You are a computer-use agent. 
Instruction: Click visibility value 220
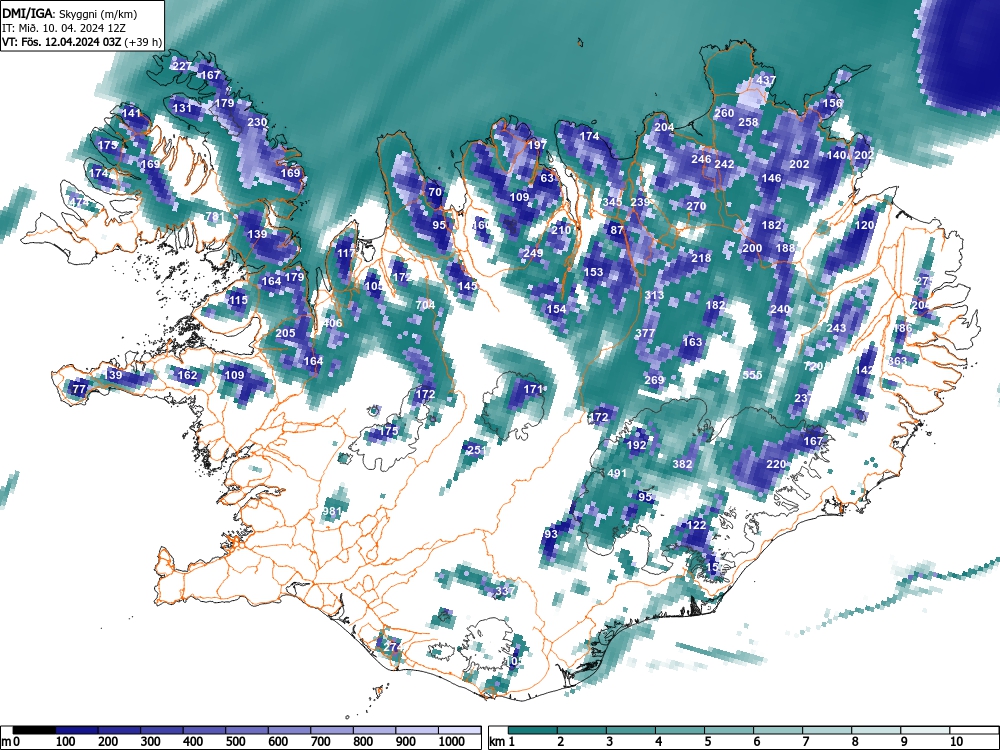click(x=776, y=464)
